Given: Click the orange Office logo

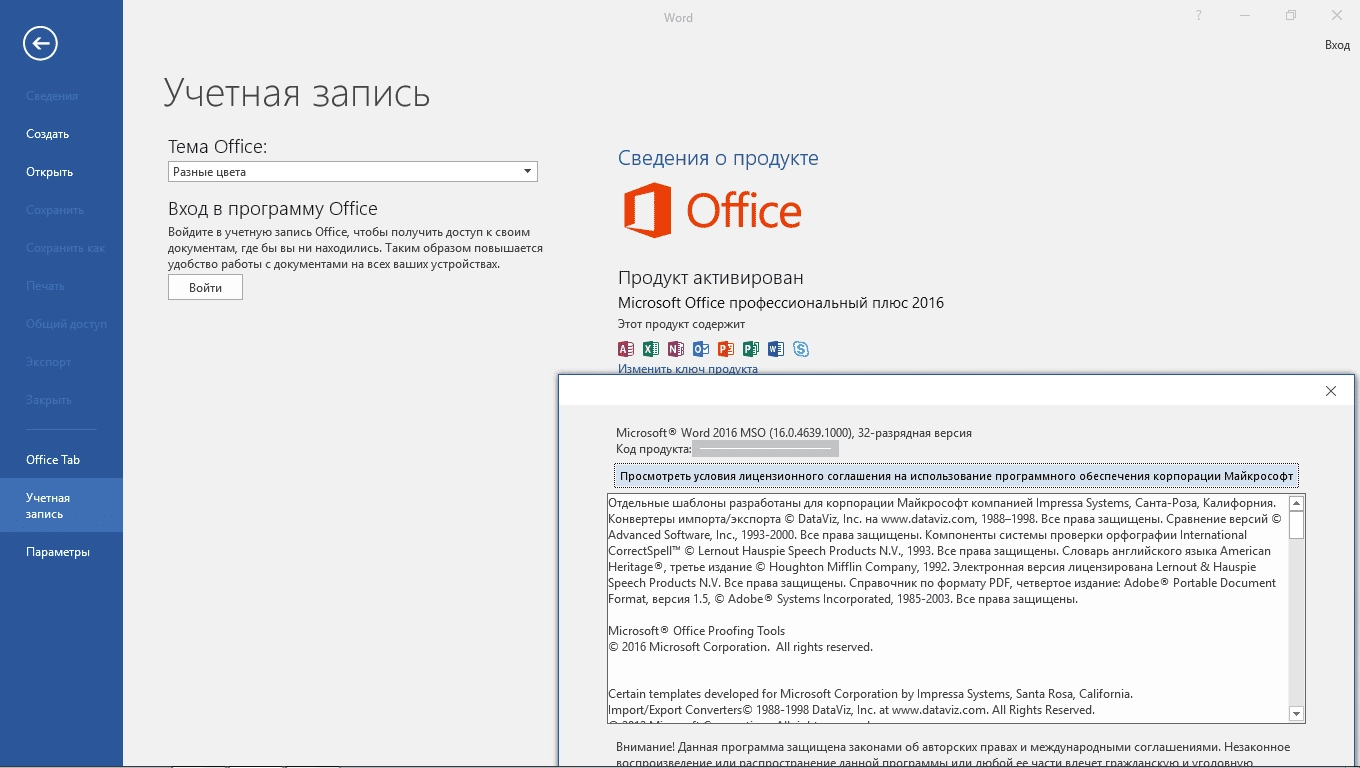Looking at the screenshot, I should pyautogui.click(x=712, y=210).
